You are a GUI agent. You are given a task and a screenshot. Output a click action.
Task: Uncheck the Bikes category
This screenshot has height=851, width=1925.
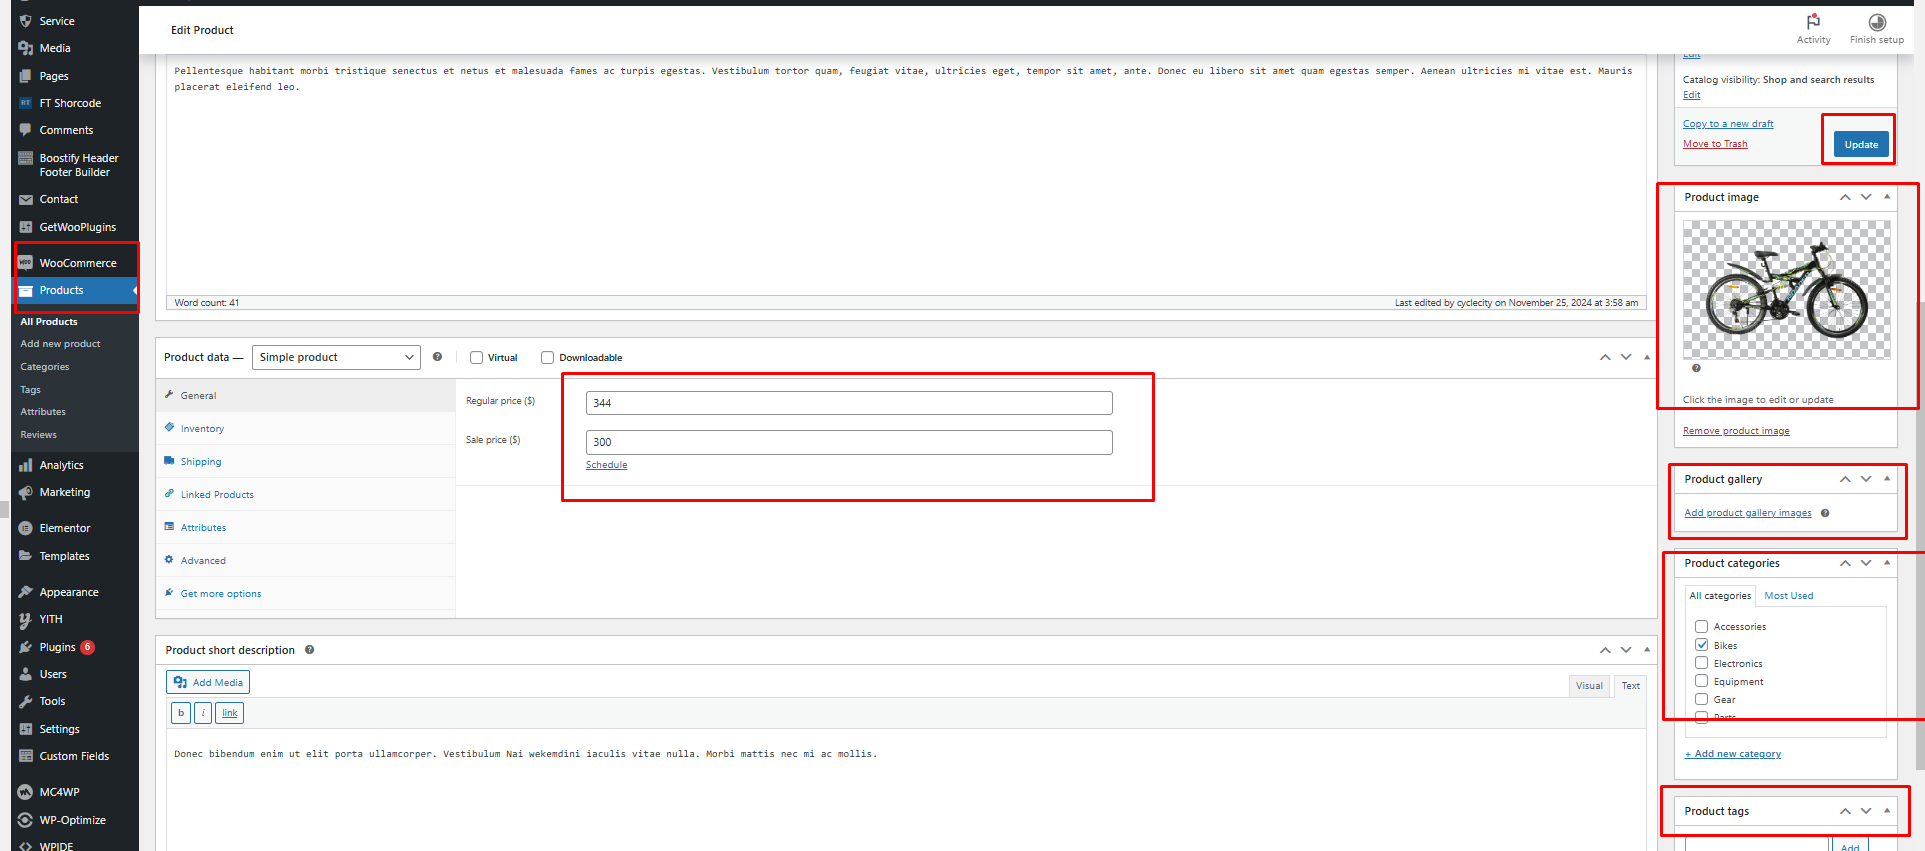[x=1701, y=645]
